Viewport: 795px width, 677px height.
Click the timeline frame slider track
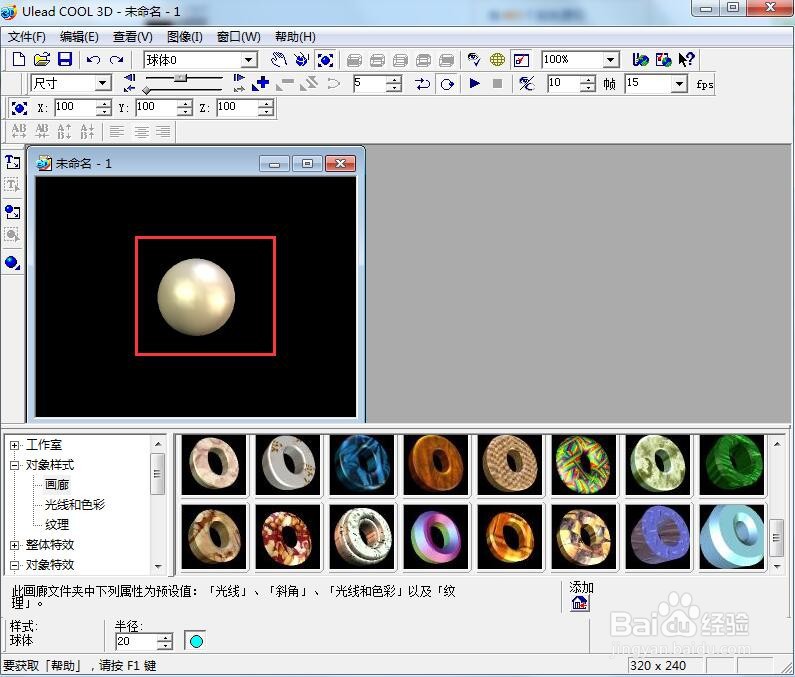click(184, 78)
